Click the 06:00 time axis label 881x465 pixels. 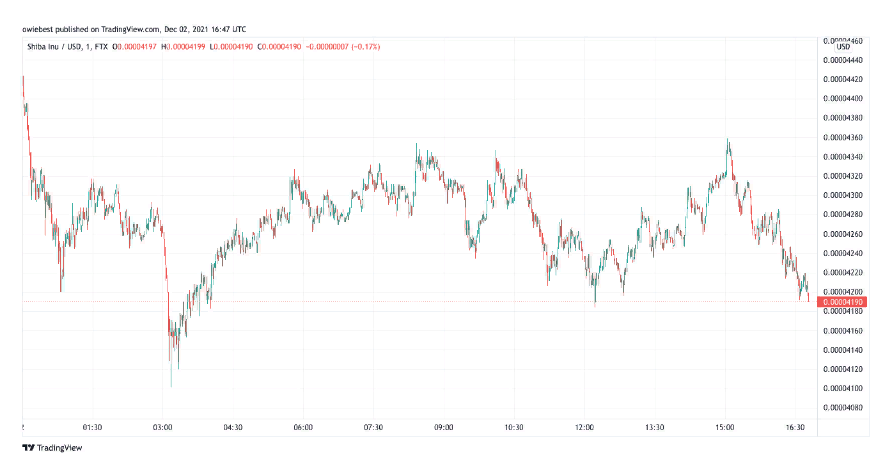click(304, 427)
